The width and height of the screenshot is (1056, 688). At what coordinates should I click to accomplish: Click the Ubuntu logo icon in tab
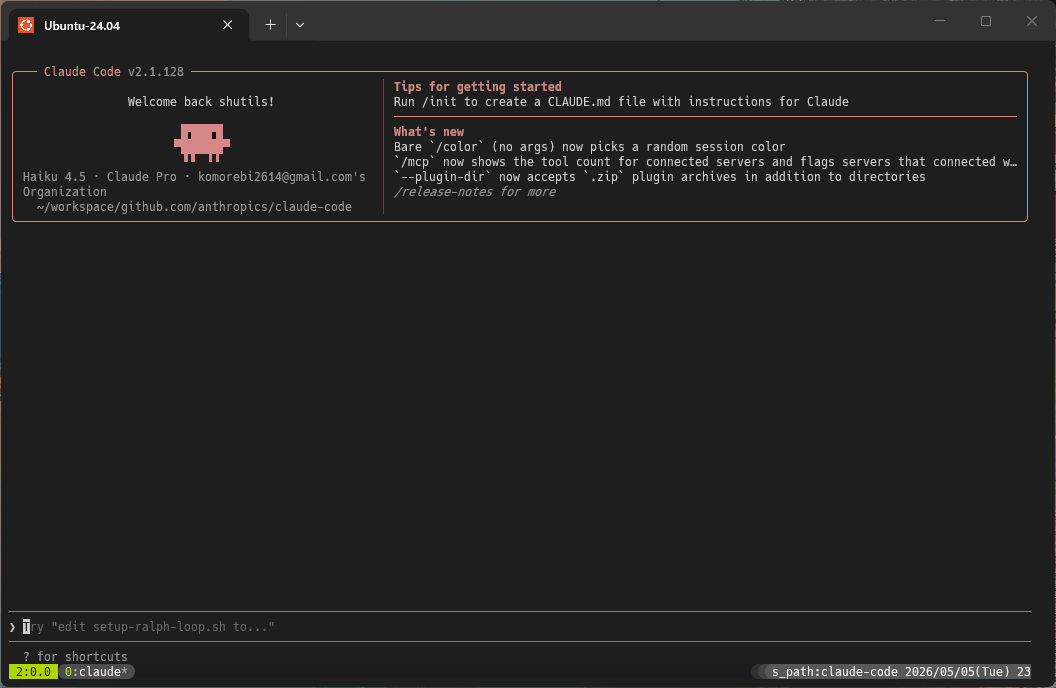26,26
